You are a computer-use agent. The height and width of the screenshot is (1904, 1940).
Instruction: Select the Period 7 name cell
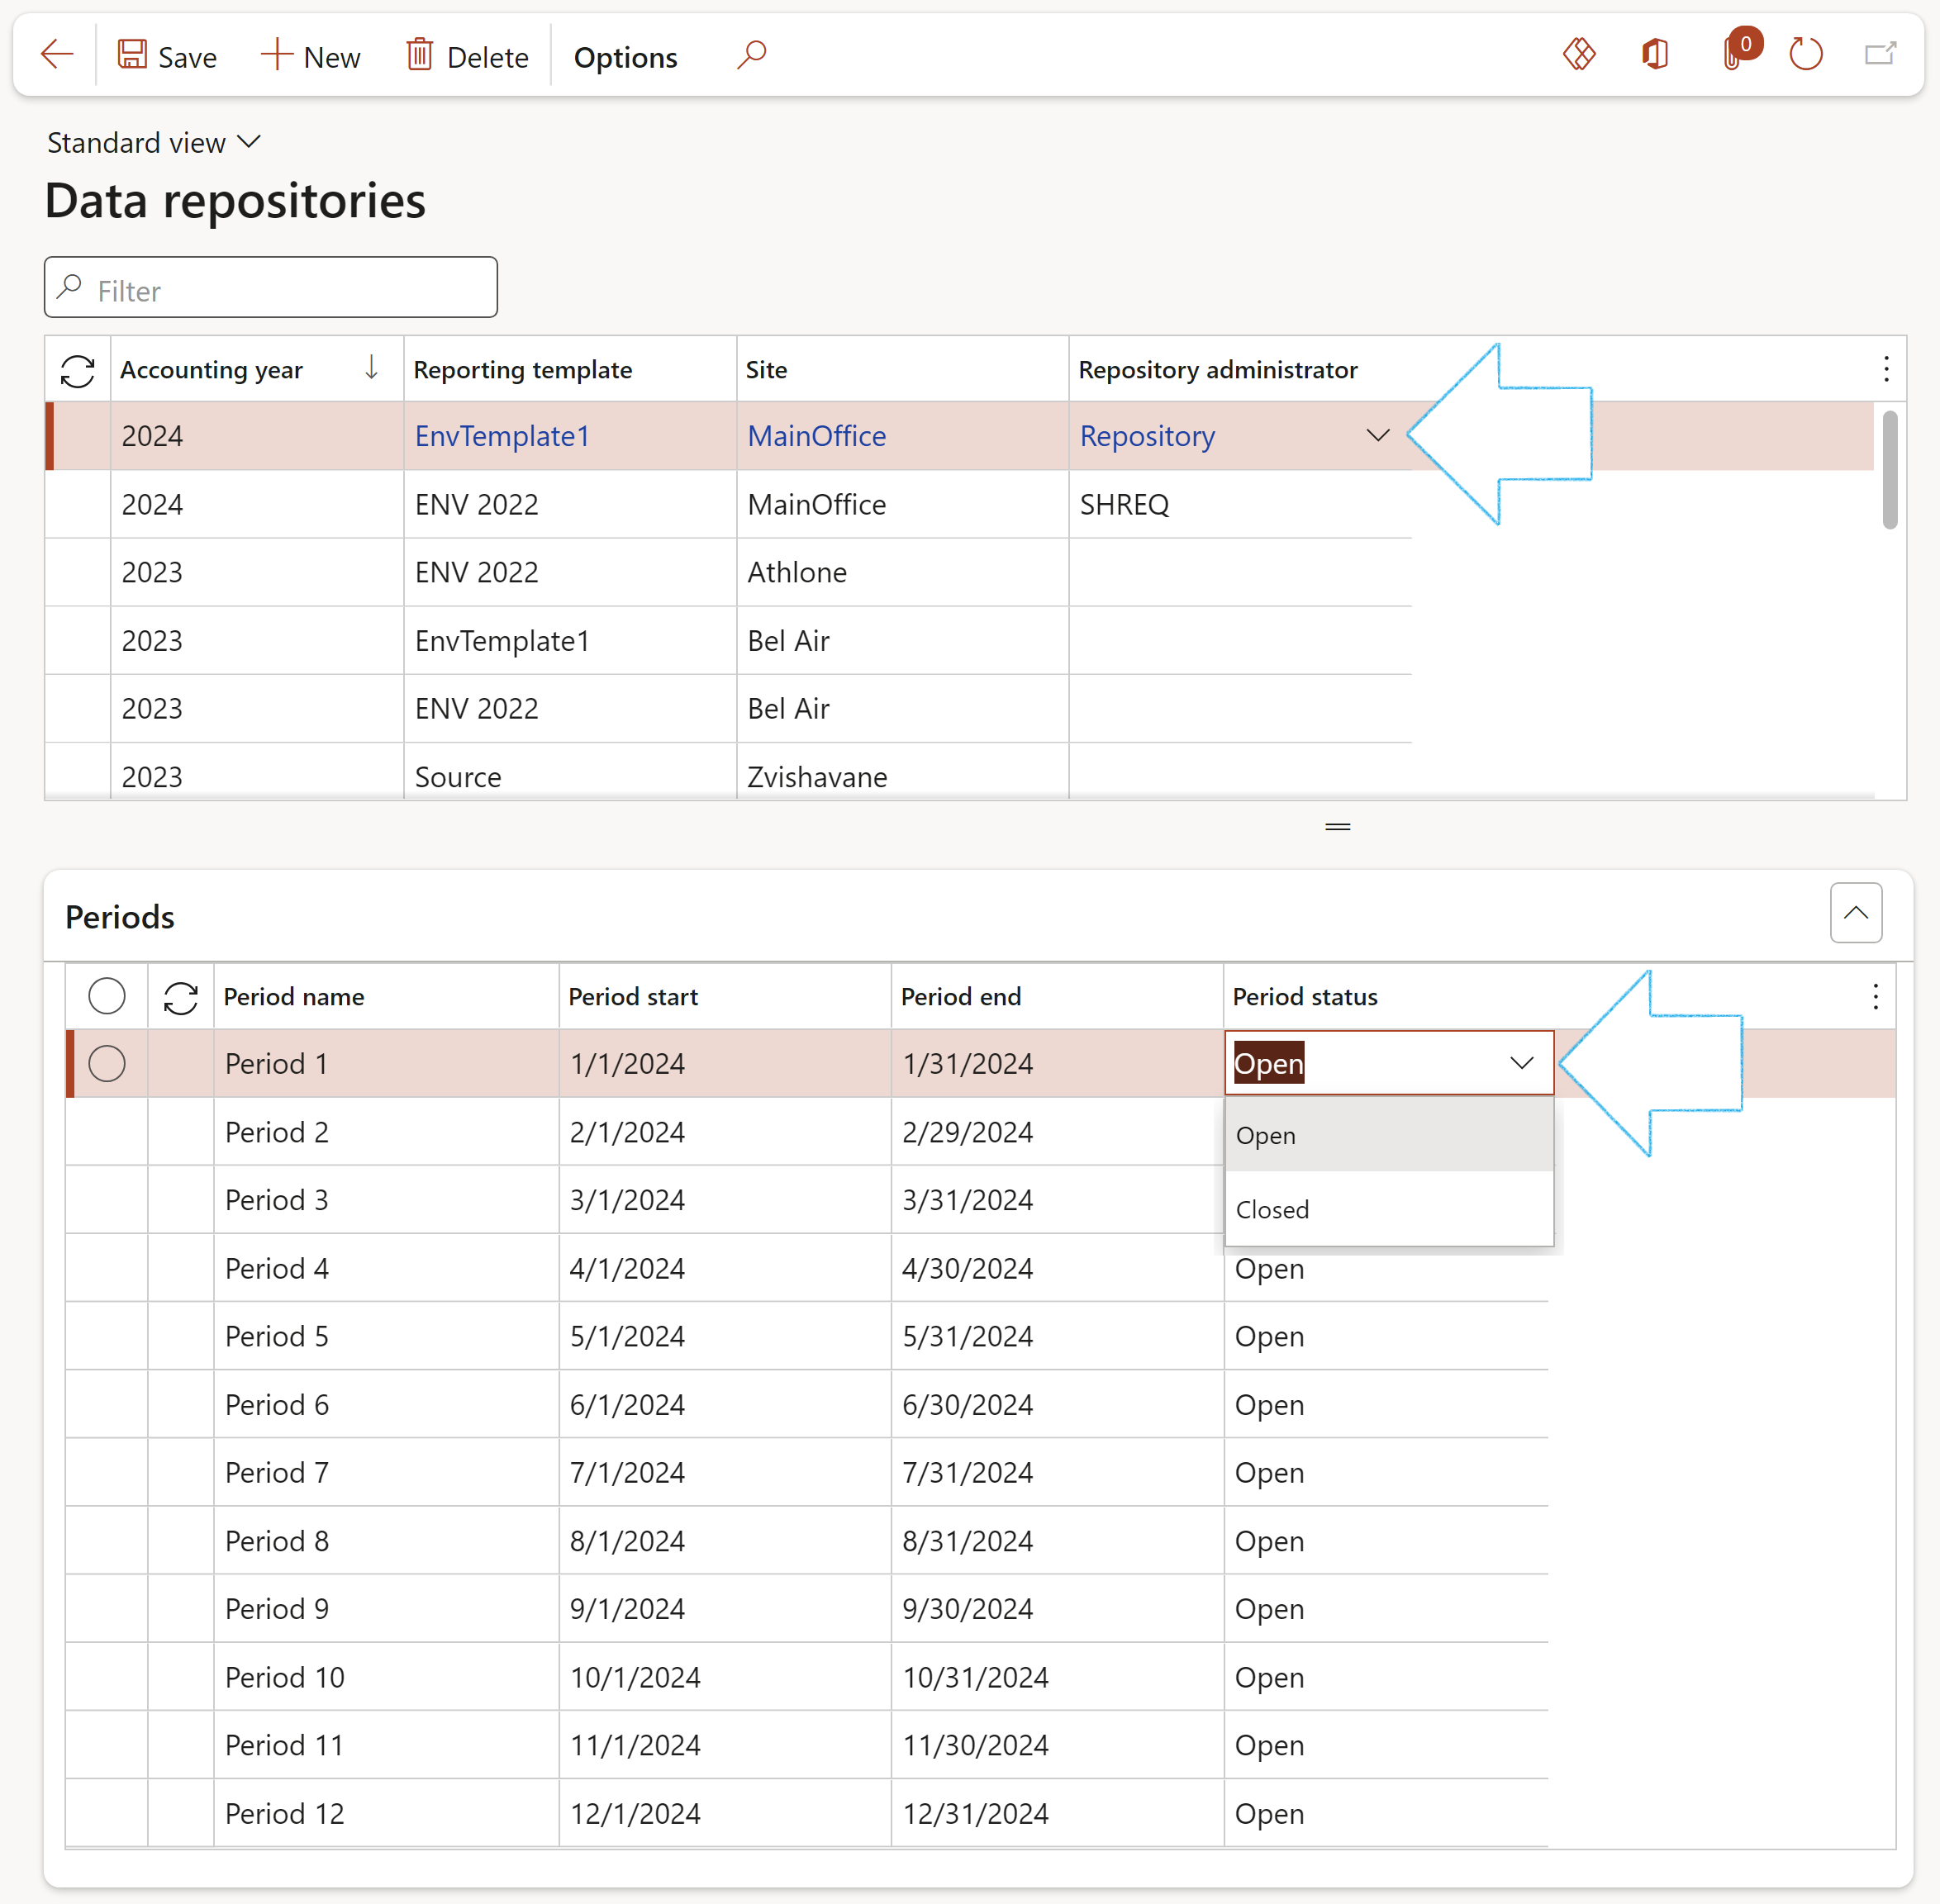(x=386, y=1472)
